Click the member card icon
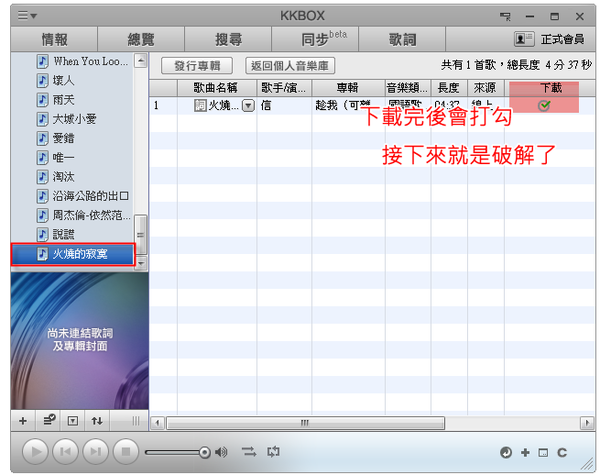Image resolution: width=600 pixels, height=475 pixels. click(x=524, y=39)
